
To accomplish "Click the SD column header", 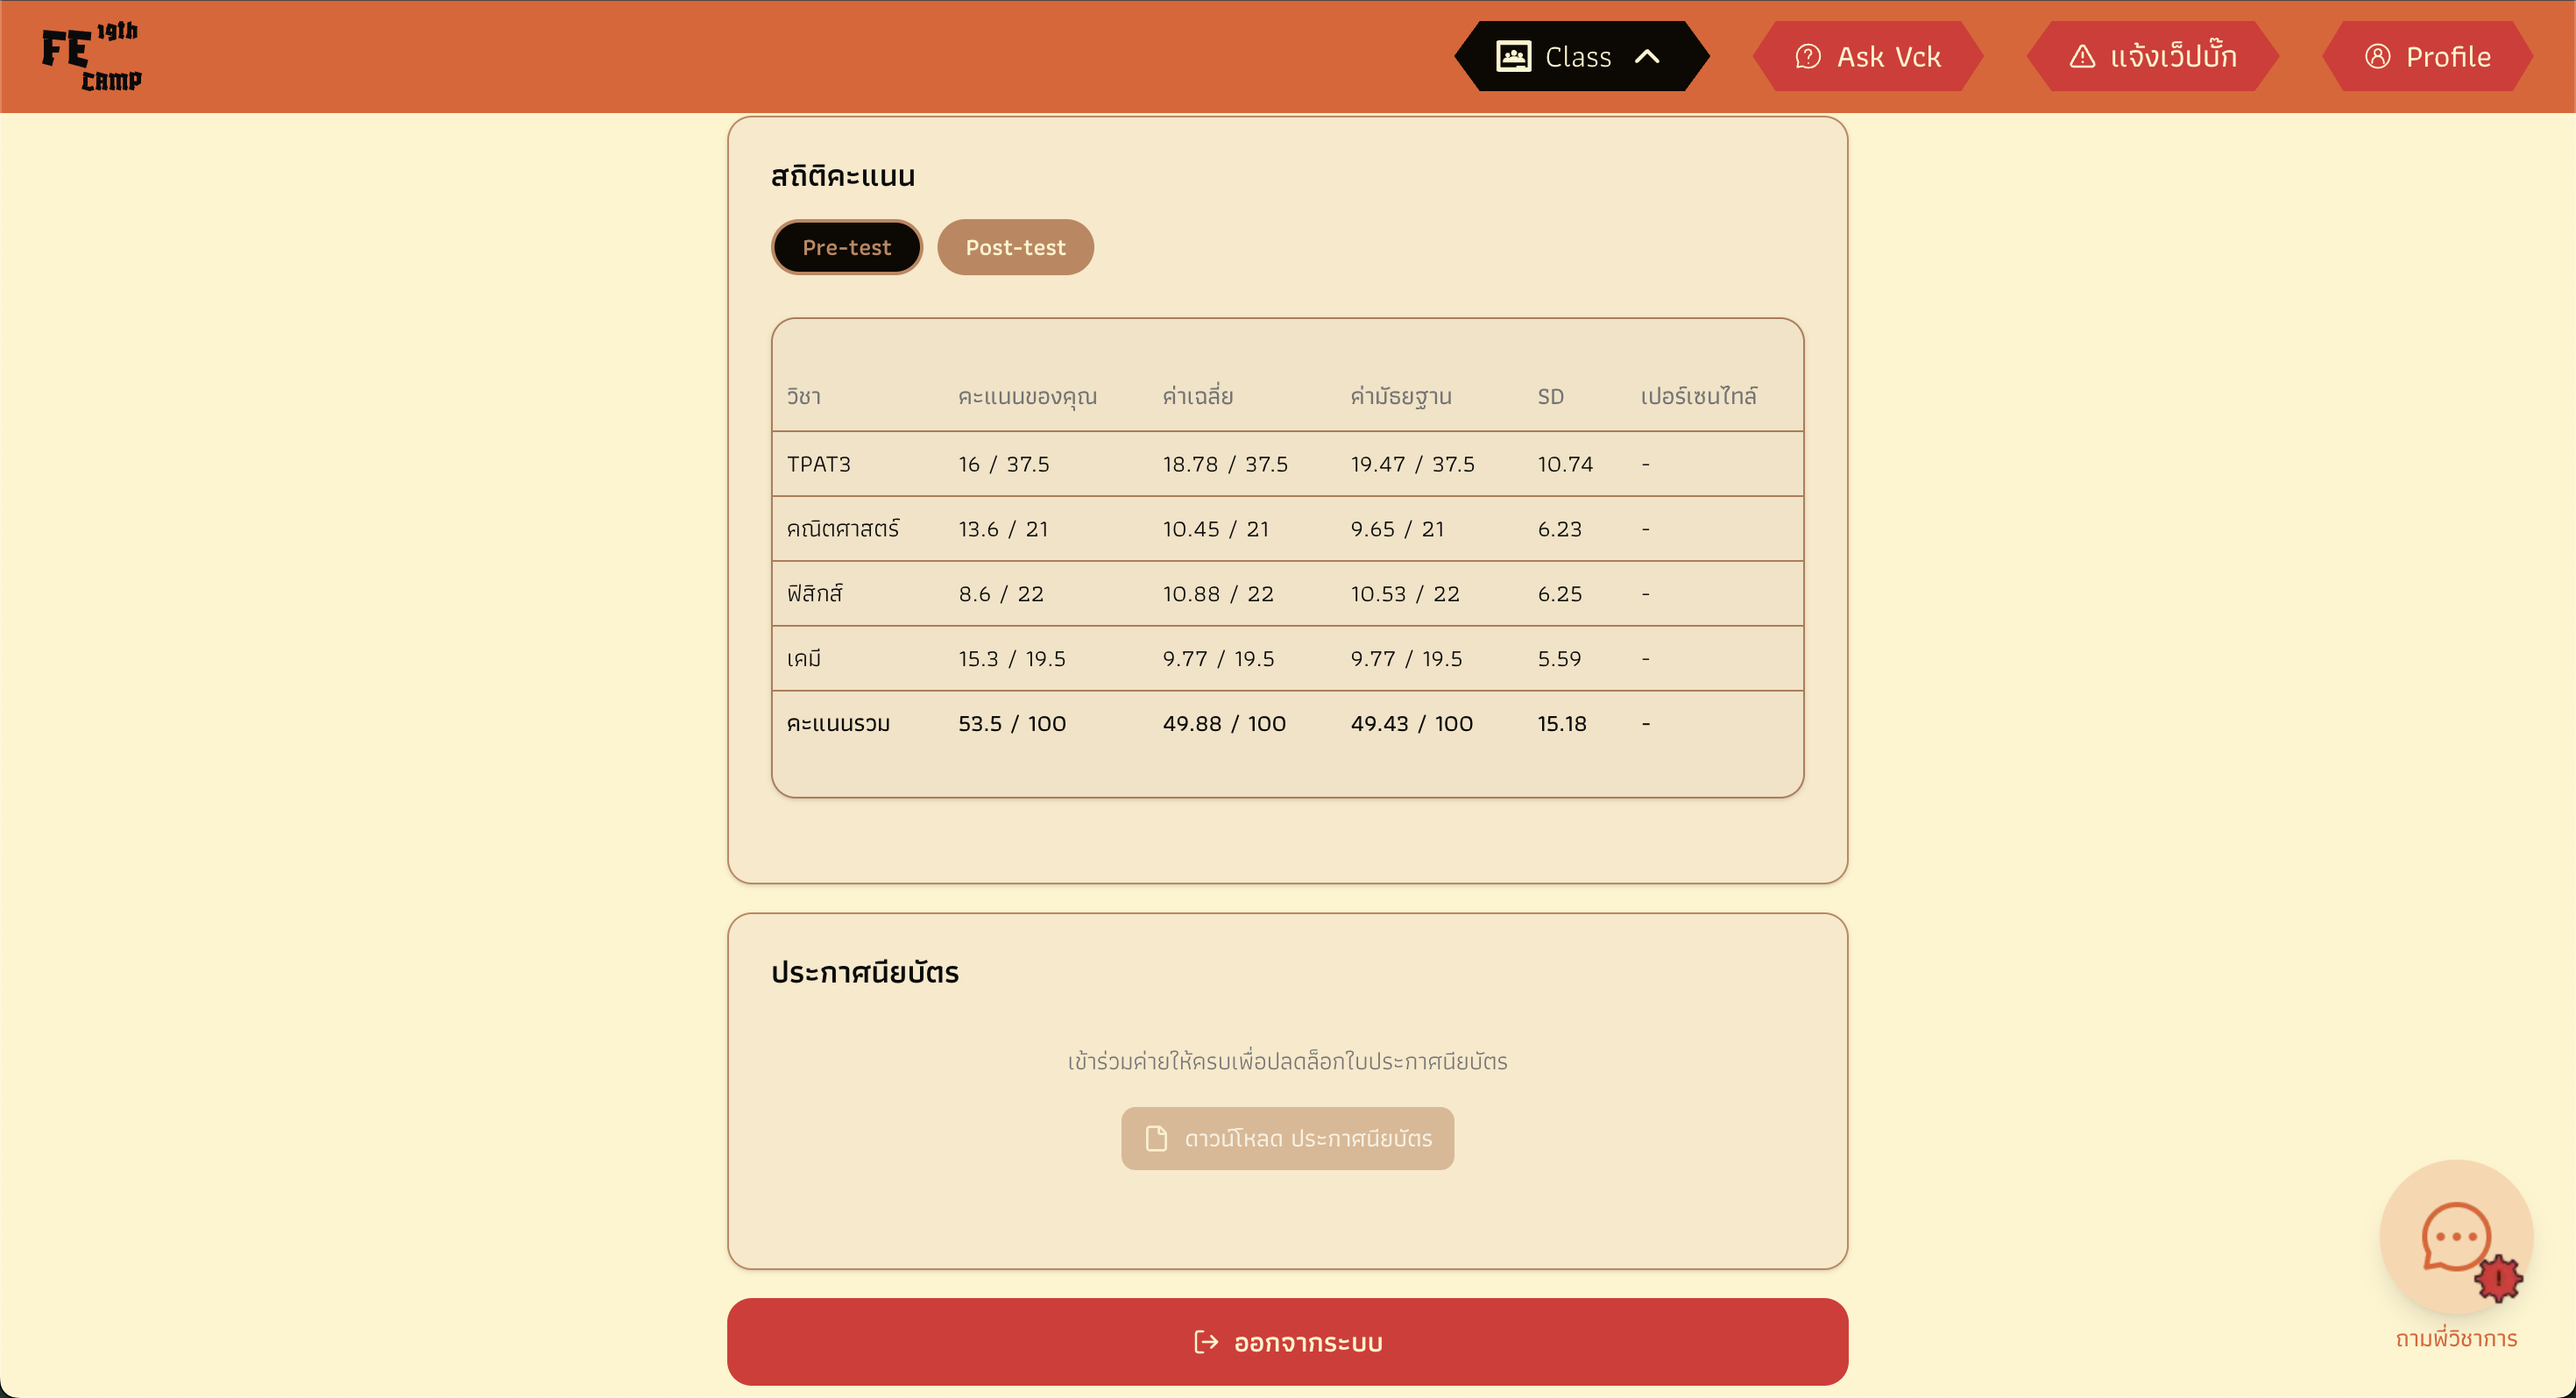I will pos(1550,396).
